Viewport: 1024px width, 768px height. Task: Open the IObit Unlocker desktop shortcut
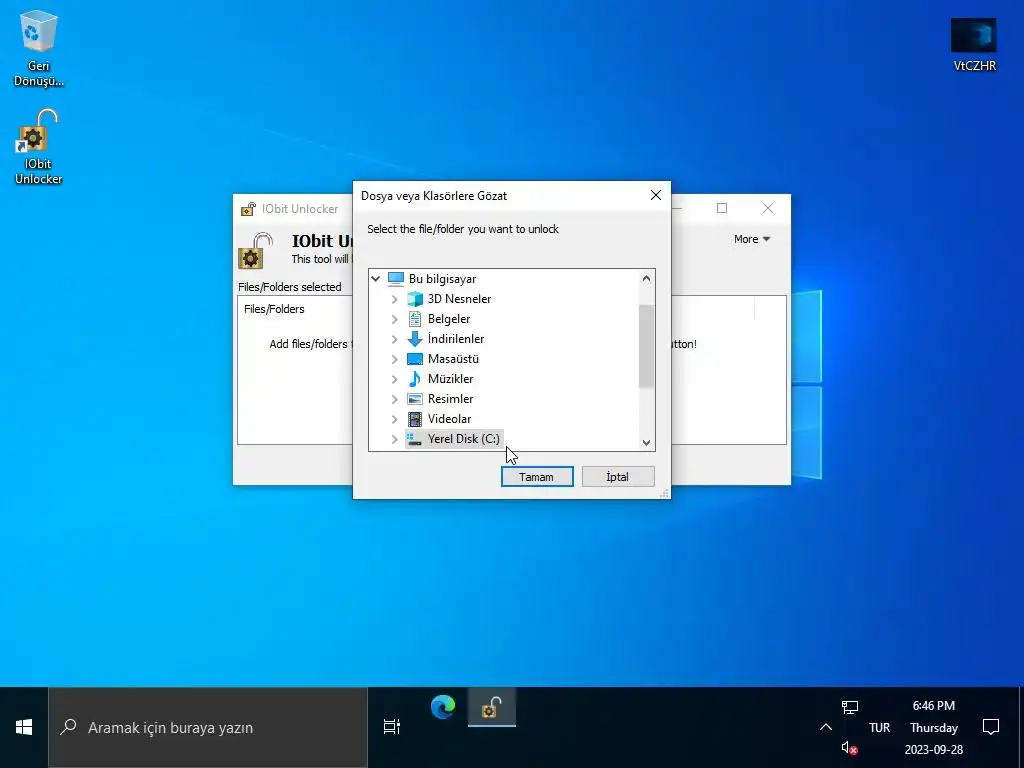(x=39, y=147)
